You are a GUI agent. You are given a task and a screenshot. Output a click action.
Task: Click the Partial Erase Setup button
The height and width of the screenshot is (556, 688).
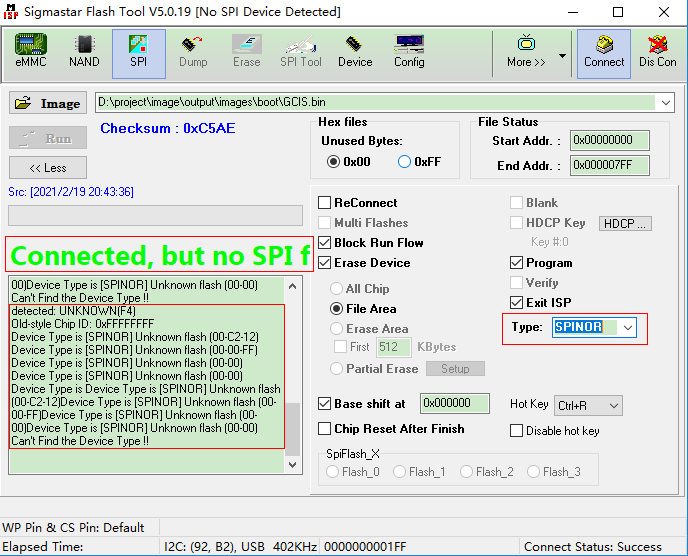point(455,369)
